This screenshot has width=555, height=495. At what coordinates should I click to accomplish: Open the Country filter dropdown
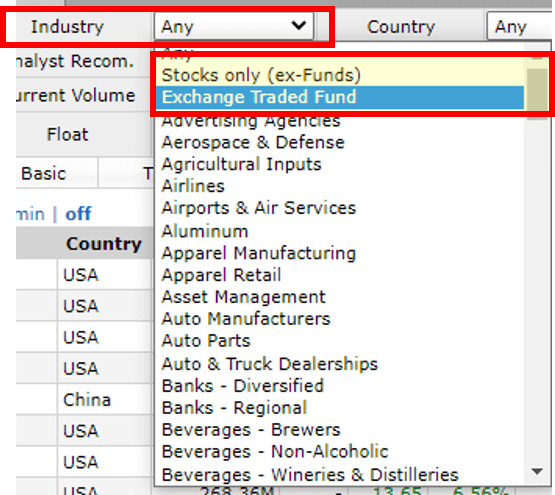coord(520,26)
